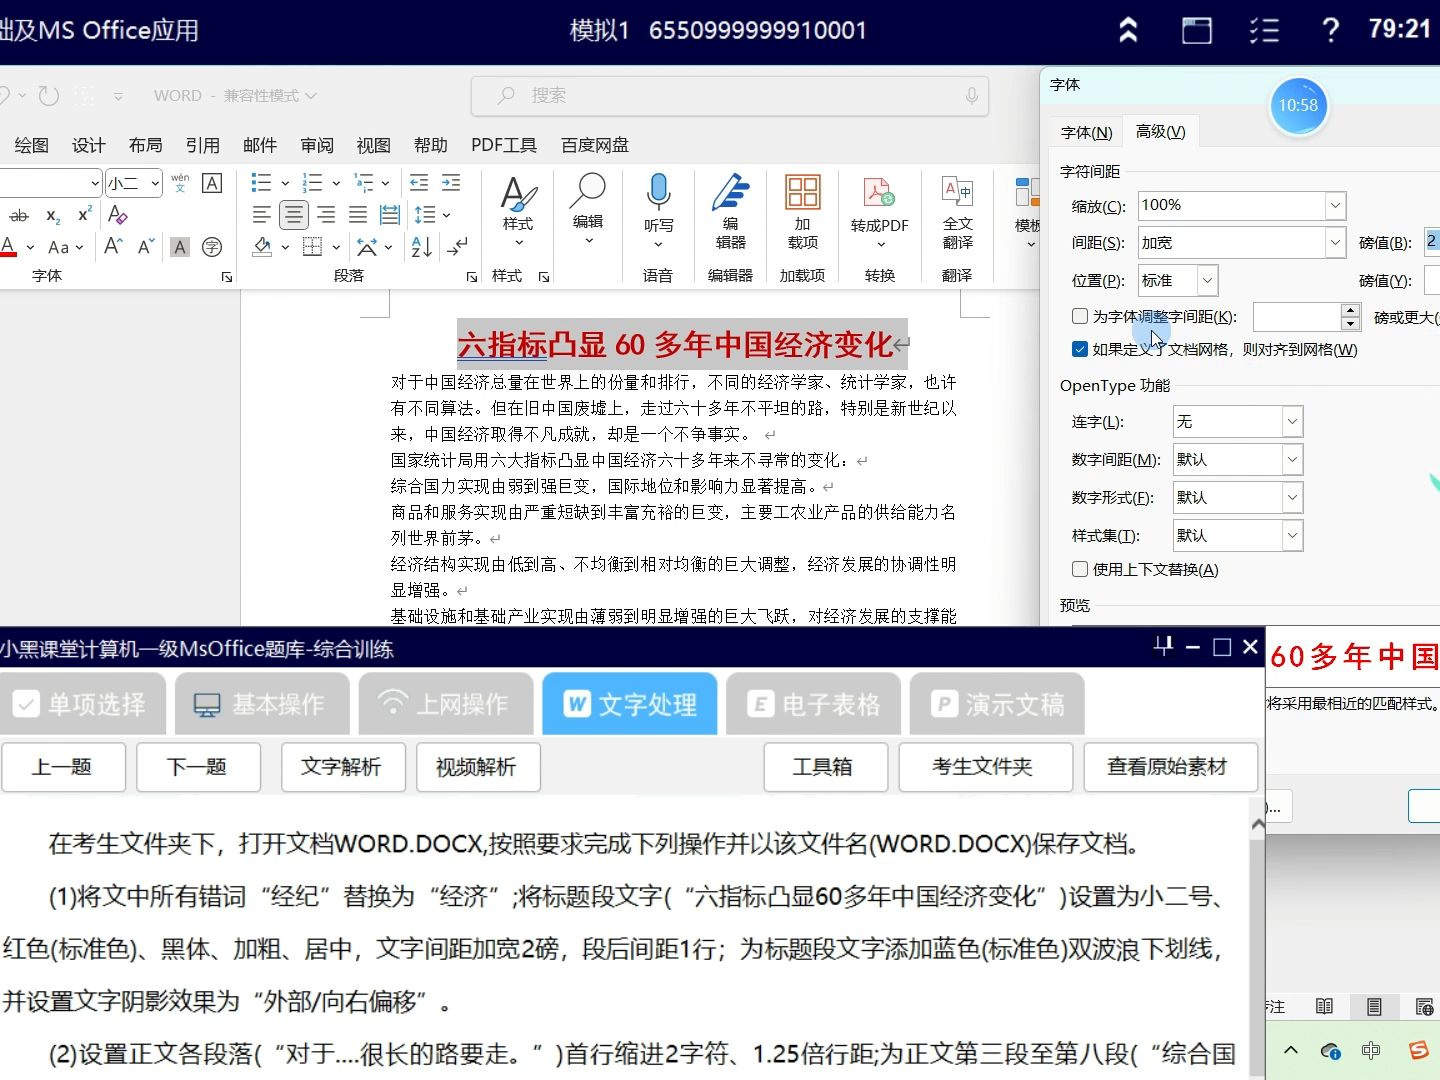This screenshot has height=1080, width=1440.
Task: Click the kerning points stepper arrows
Action: (1350, 316)
